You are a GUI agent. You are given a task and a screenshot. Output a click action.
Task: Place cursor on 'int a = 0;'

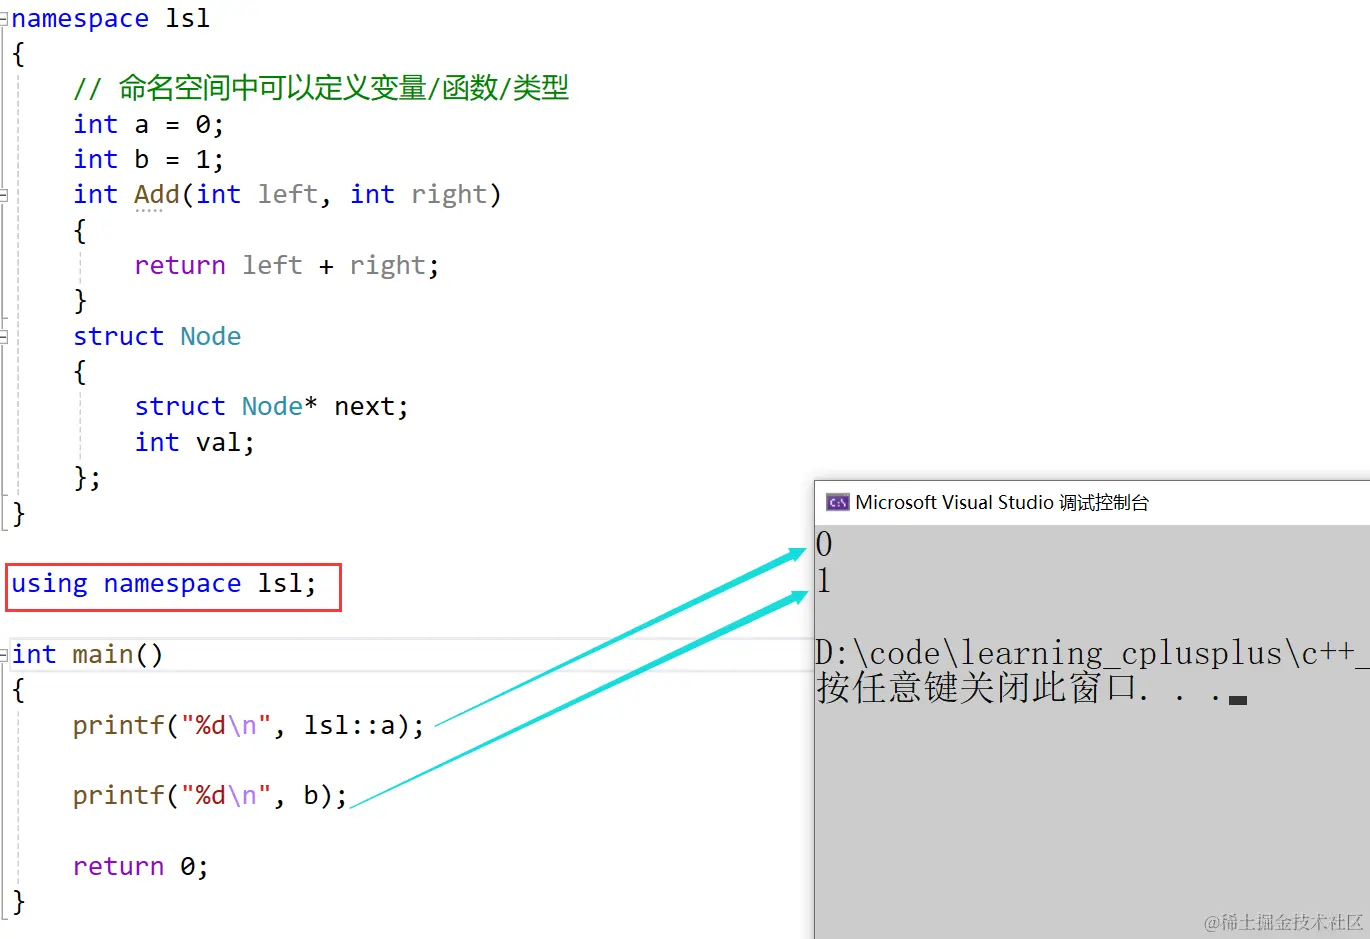[x=148, y=125]
